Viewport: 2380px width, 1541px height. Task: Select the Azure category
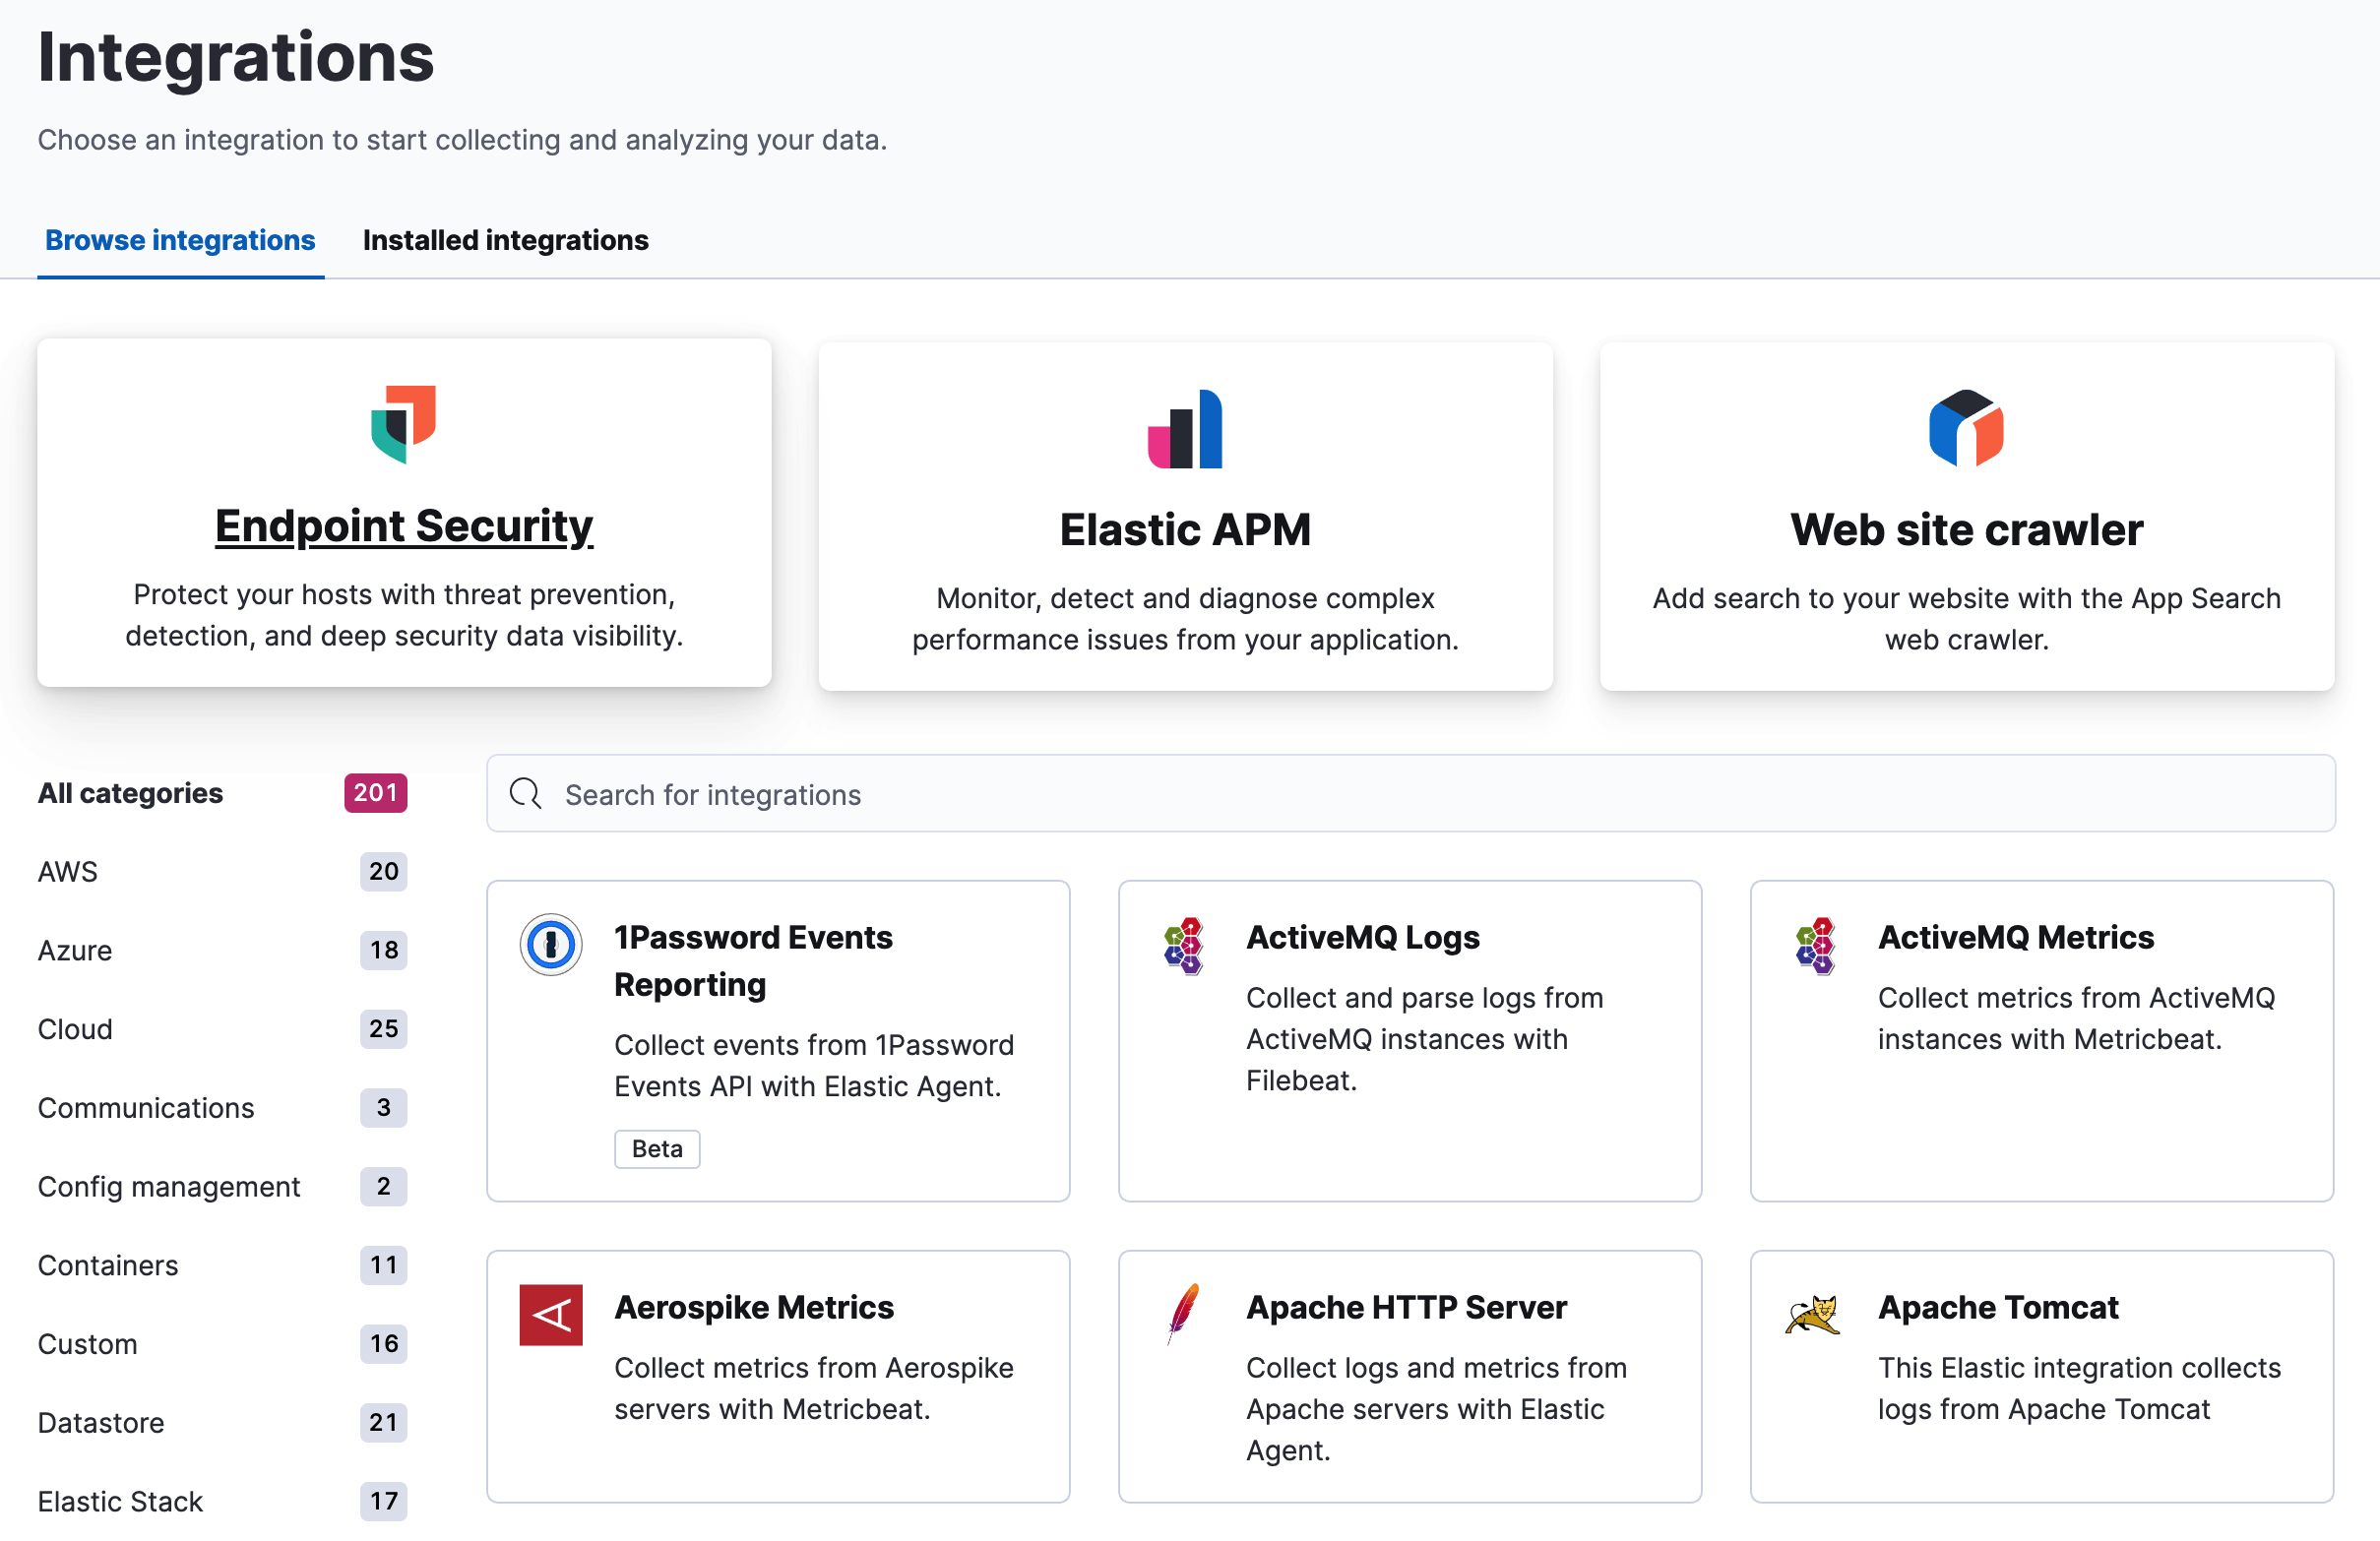tap(74, 950)
